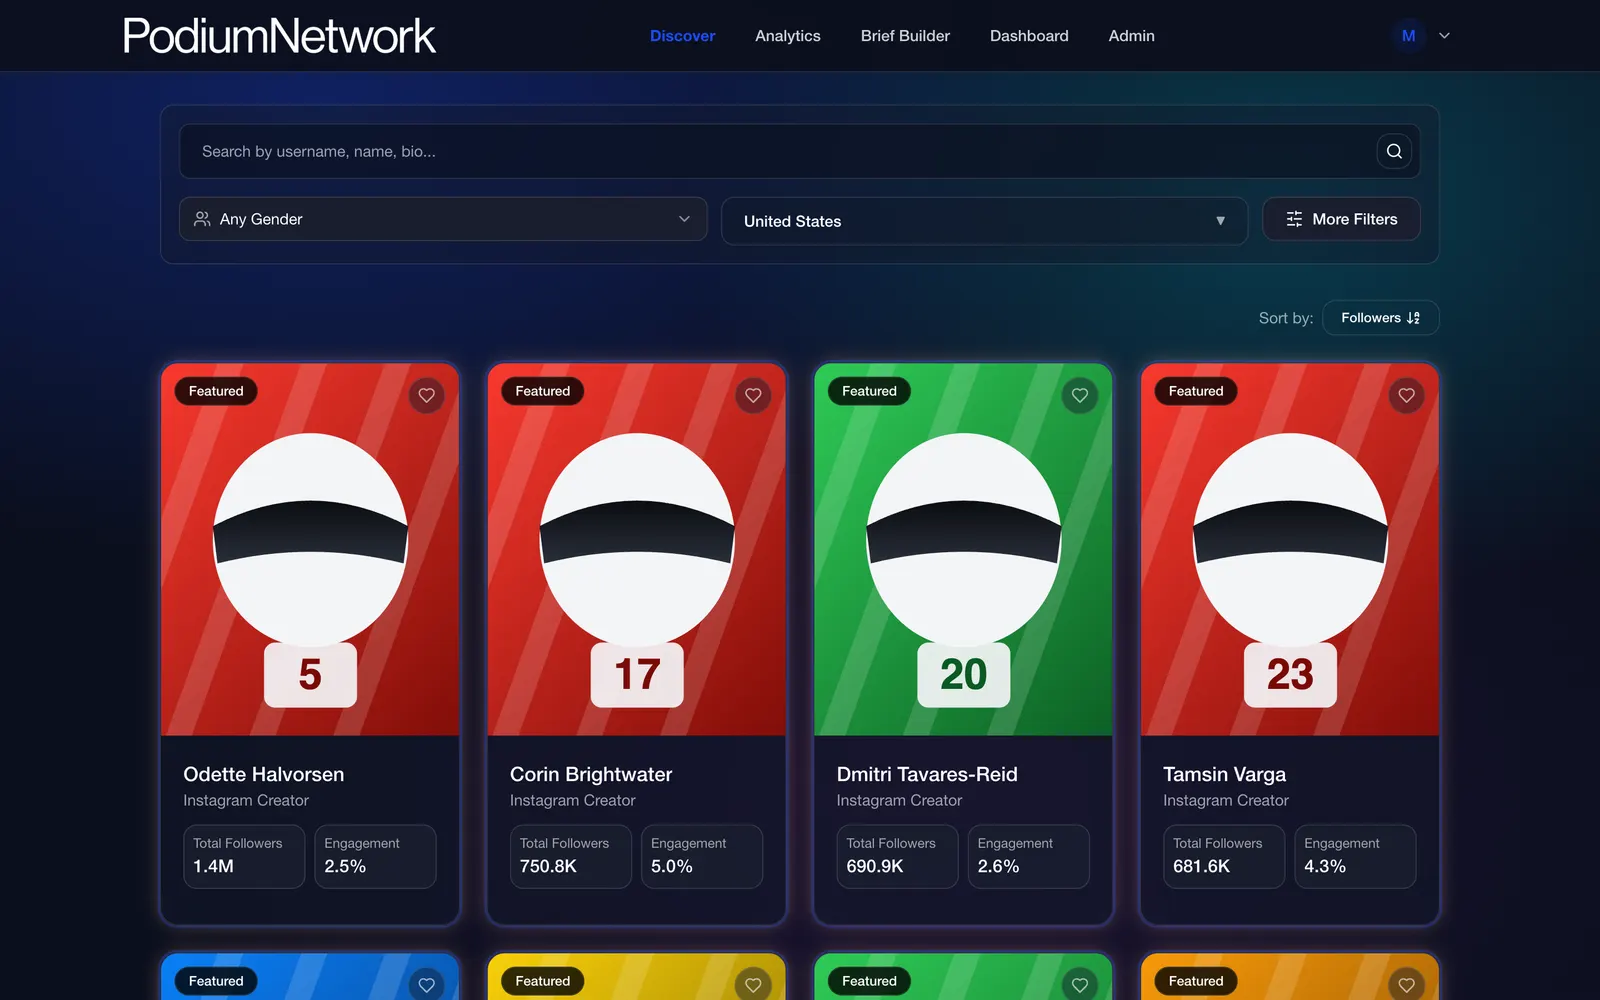
Task: Click the 750.8K total followers value
Action: pos(548,866)
